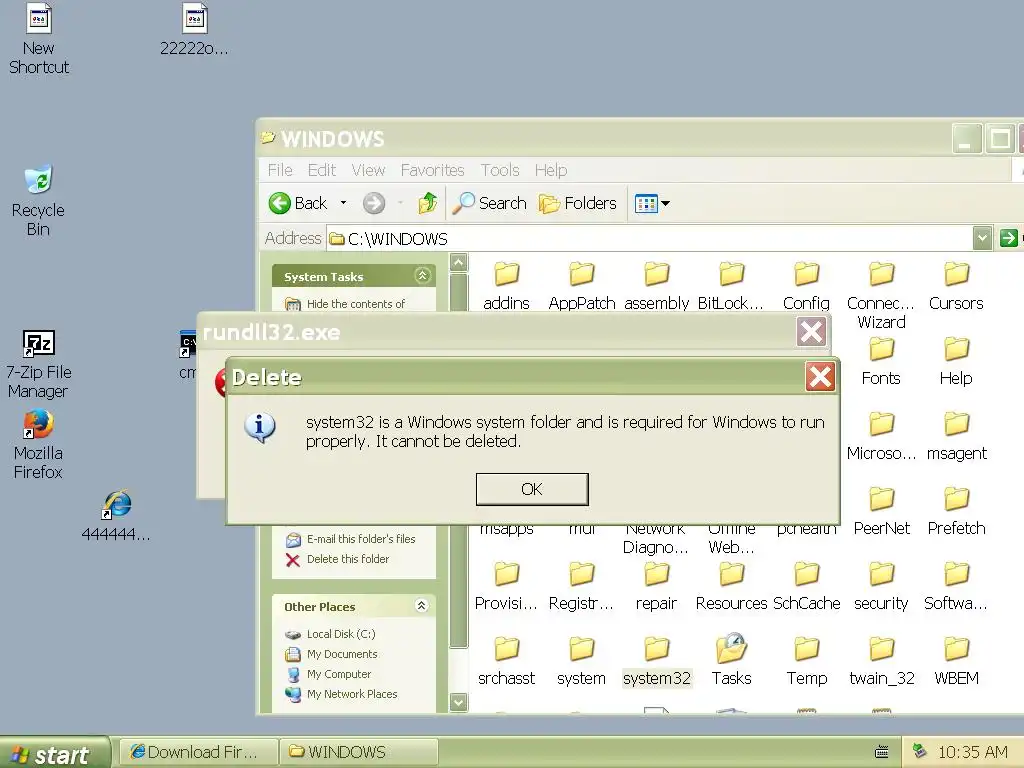Select Mozilla Firefox desktop shortcut

38,444
